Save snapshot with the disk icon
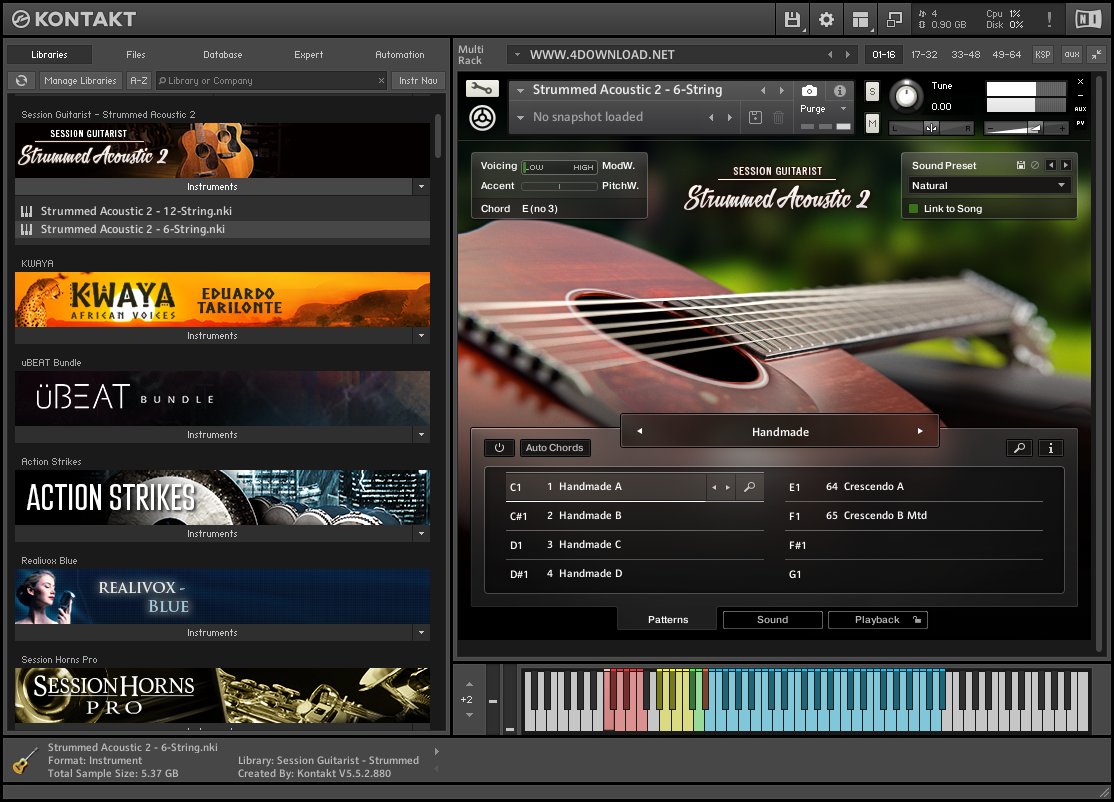The height and width of the screenshot is (802, 1114). pos(755,117)
